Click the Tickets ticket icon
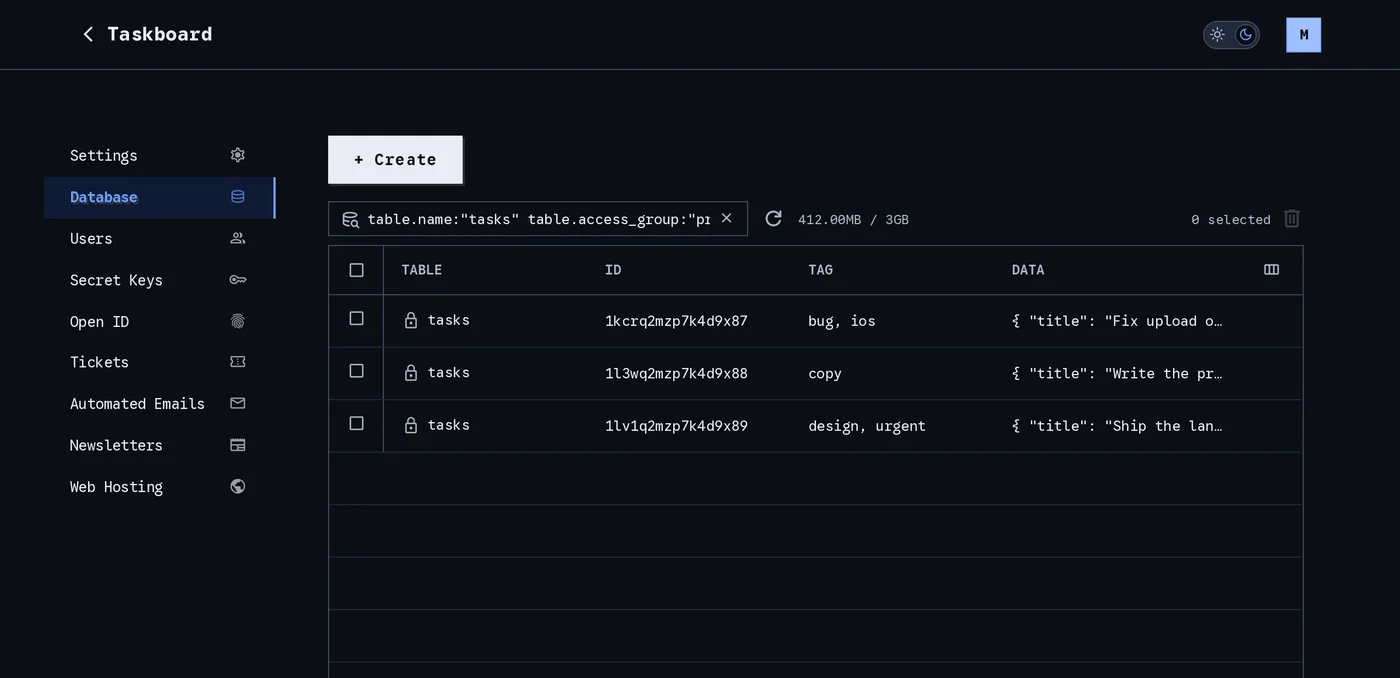This screenshot has width=1400, height=678. coord(237,362)
